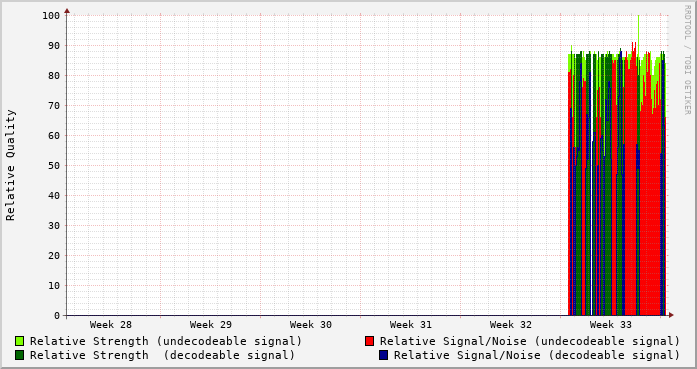Click the 'Relative Signal/Noise (decodeable signal)' legend text
697x369 pixels.
click(537, 355)
